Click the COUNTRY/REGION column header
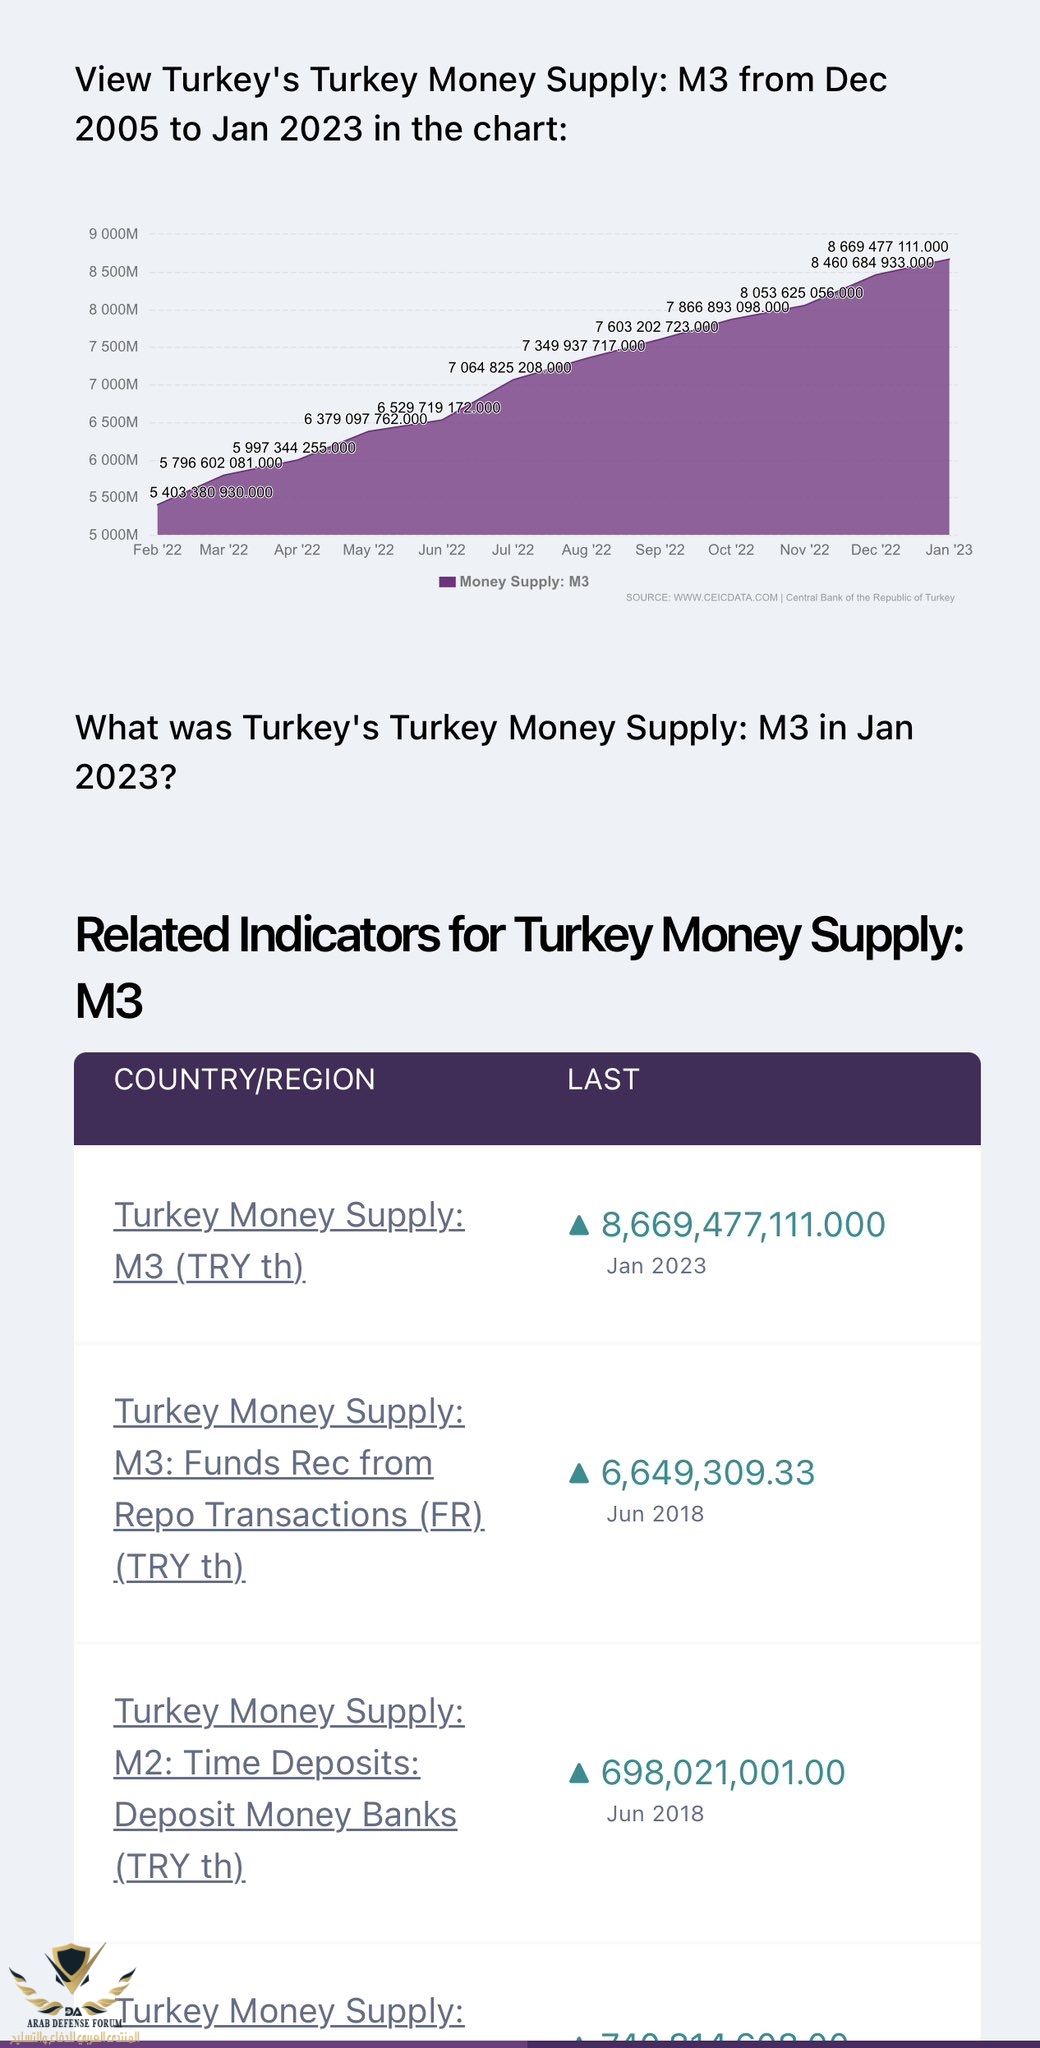The image size is (1040, 2048). click(244, 1080)
